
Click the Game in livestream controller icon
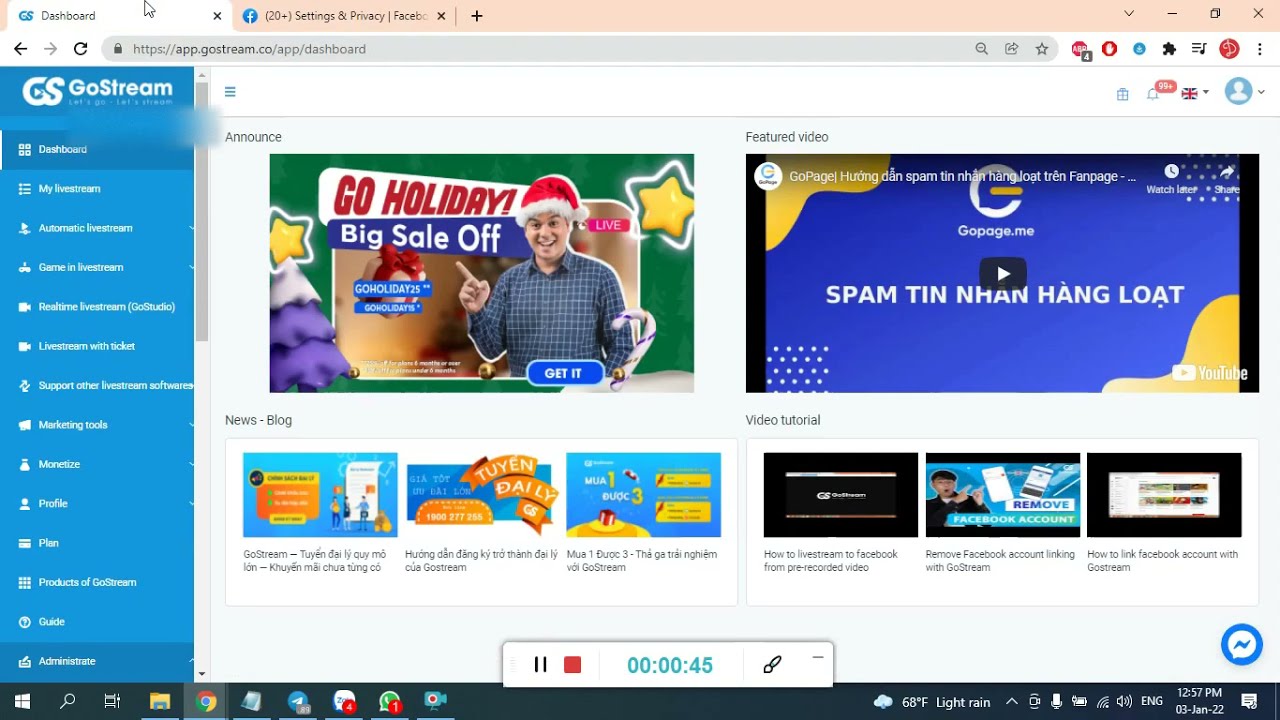click(x=25, y=267)
